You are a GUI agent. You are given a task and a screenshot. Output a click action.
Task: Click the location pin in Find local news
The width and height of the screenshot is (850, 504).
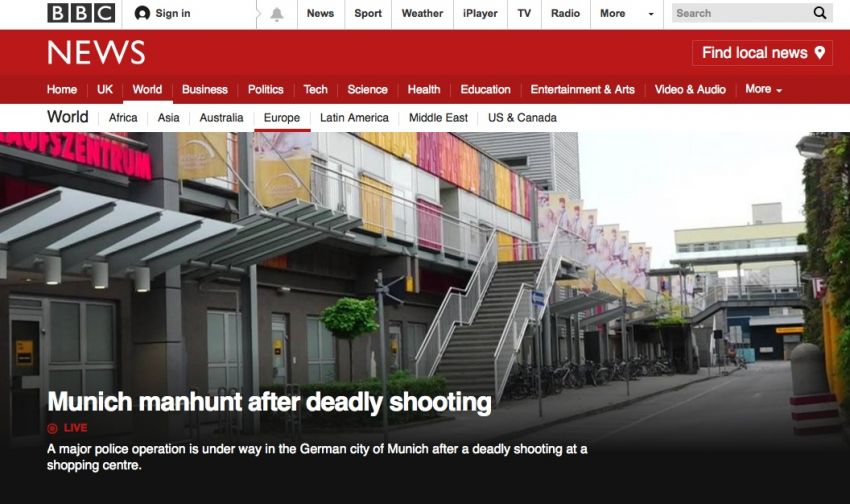[820, 53]
